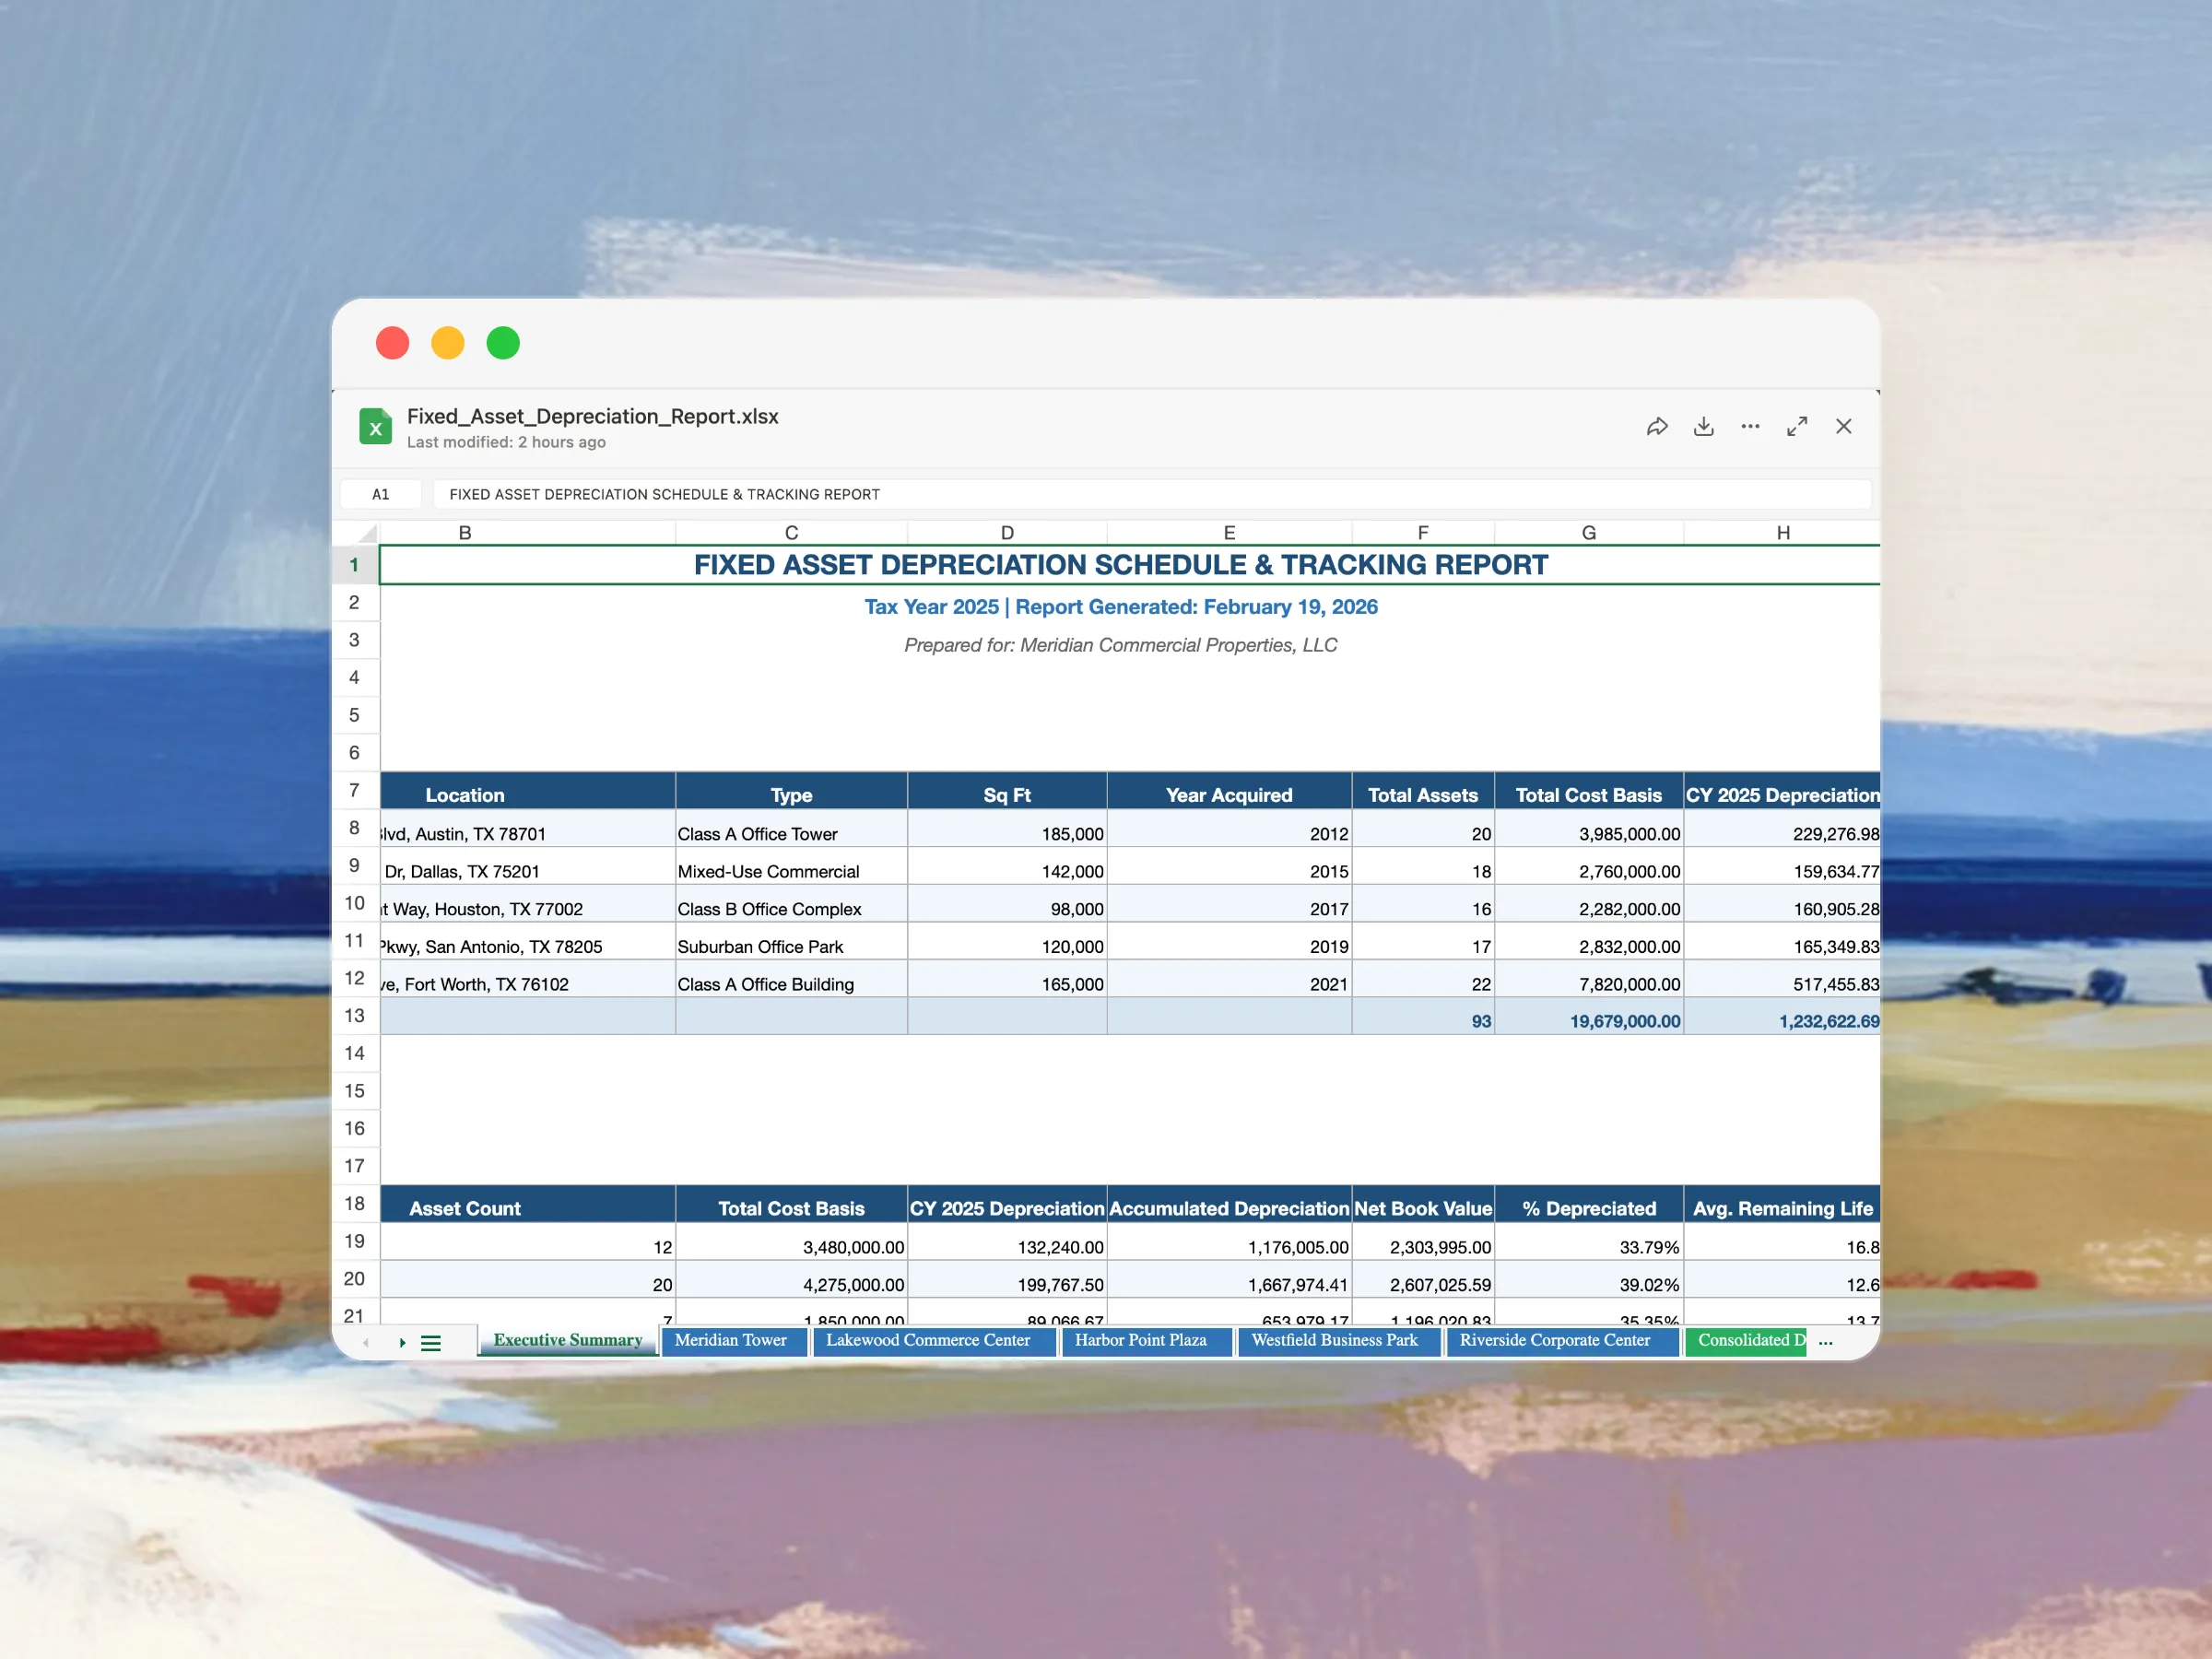
Task: Open the Lakewood Commerce Center tab
Action: [927, 1340]
